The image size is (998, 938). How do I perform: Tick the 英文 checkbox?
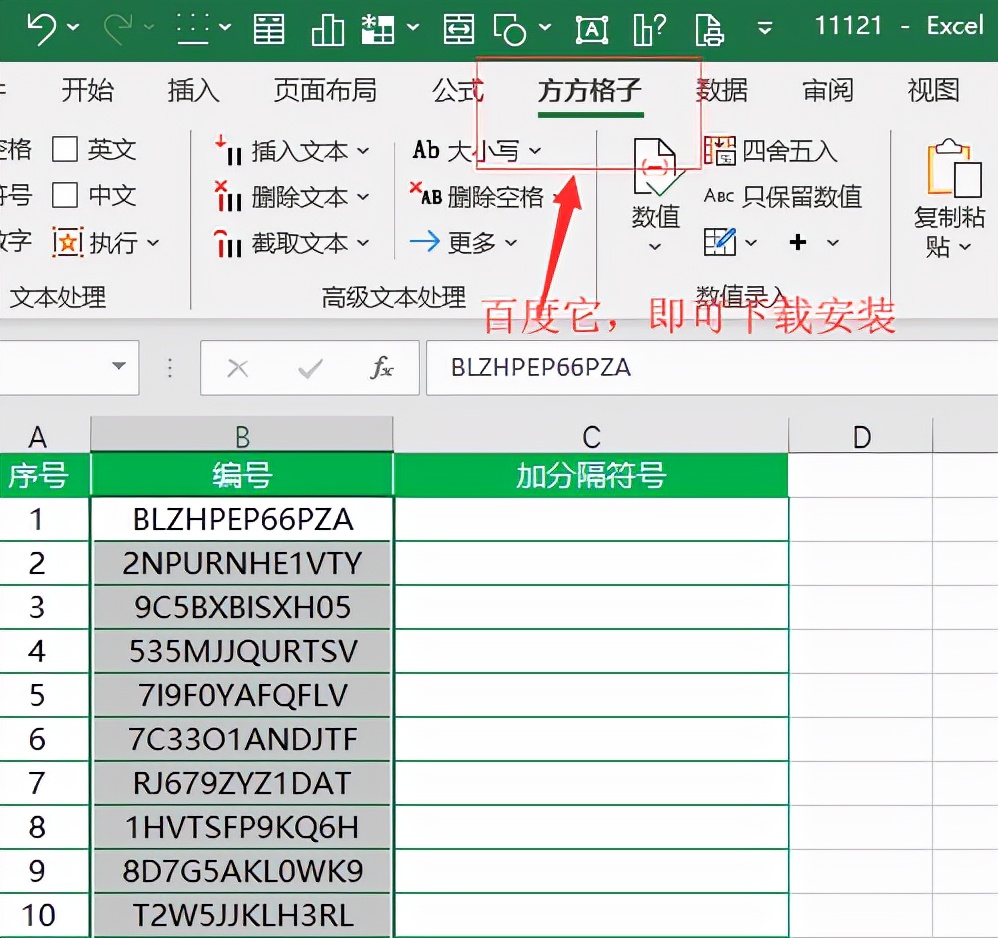pyautogui.click(x=65, y=150)
